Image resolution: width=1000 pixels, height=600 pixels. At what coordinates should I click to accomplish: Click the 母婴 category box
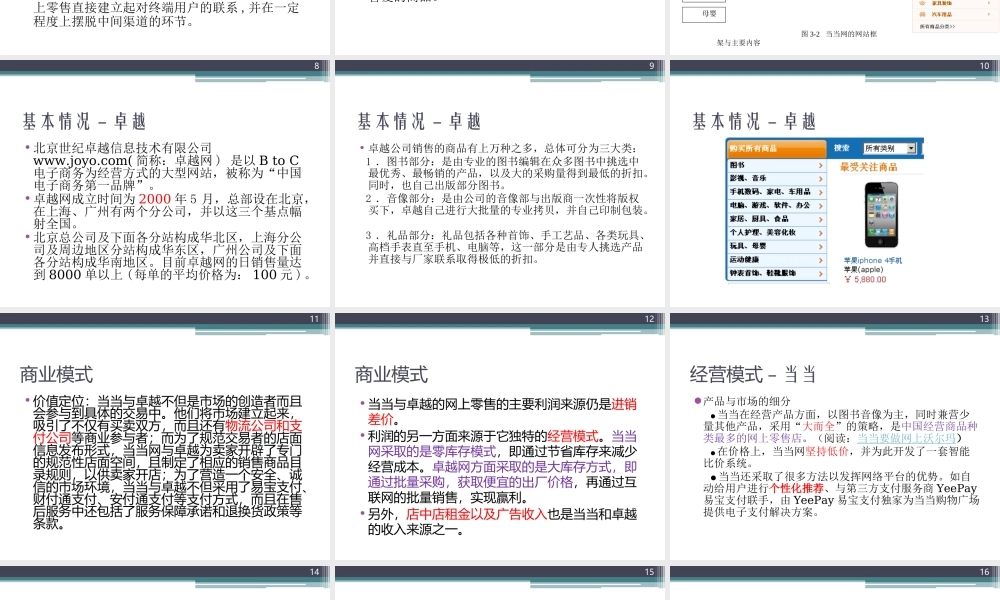[x=704, y=14]
